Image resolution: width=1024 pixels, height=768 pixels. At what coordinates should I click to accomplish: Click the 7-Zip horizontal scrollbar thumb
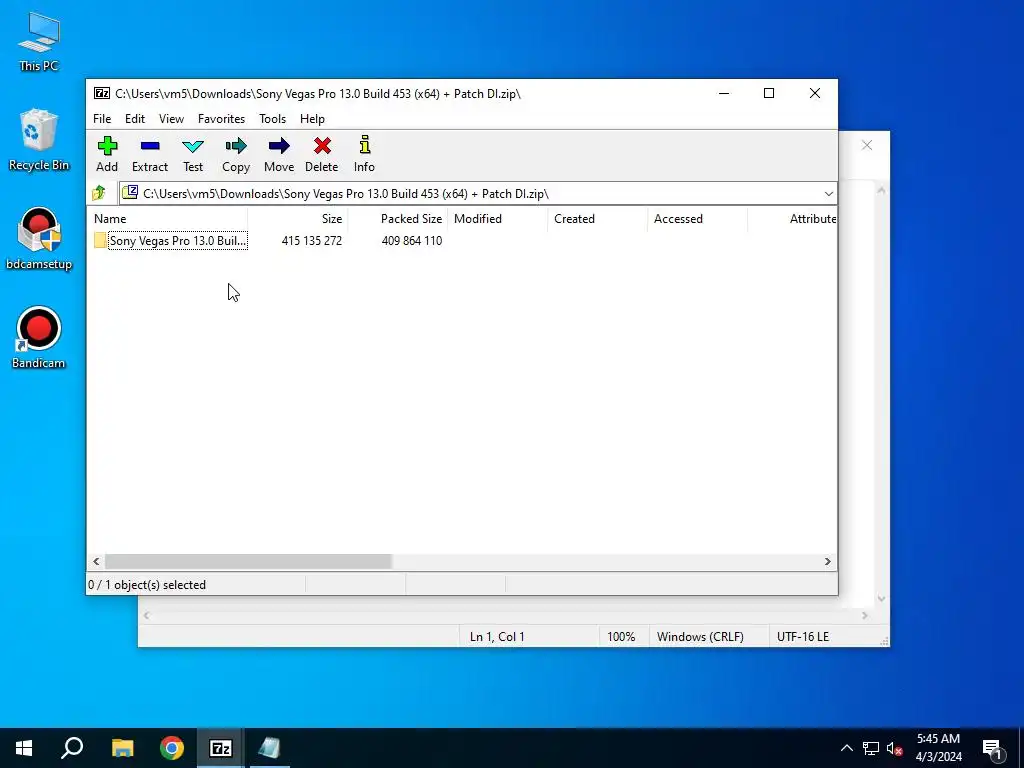click(x=248, y=562)
